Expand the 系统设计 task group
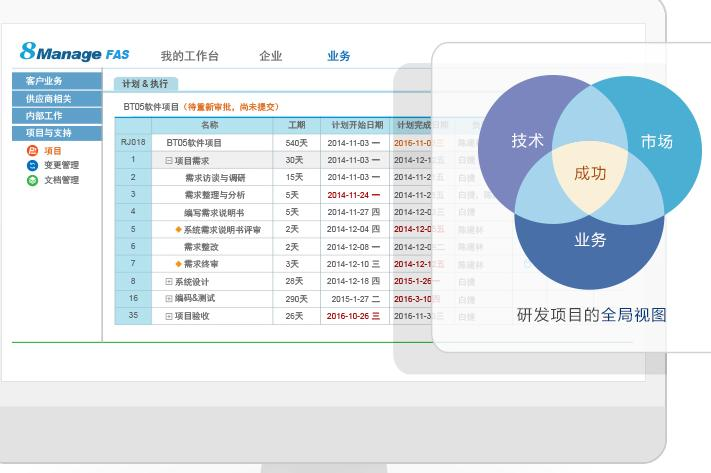 (x=169, y=282)
